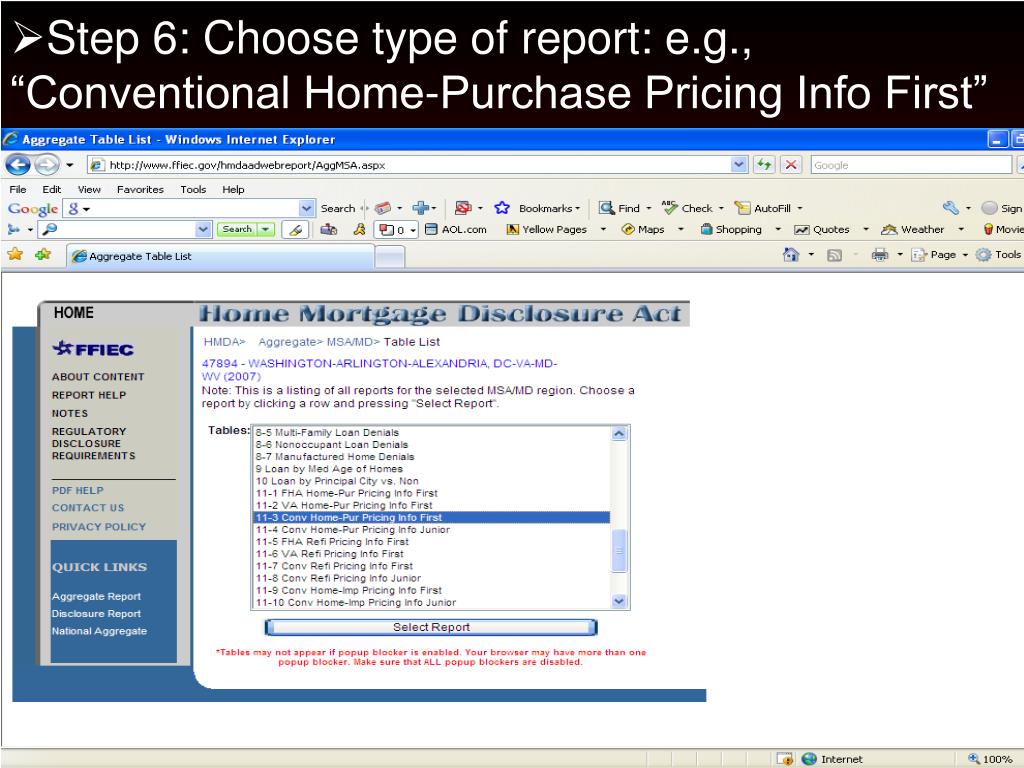This screenshot has width=1024, height=768.
Task: Click the Tables list scroll down arrow
Action: click(x=619, y=601)
